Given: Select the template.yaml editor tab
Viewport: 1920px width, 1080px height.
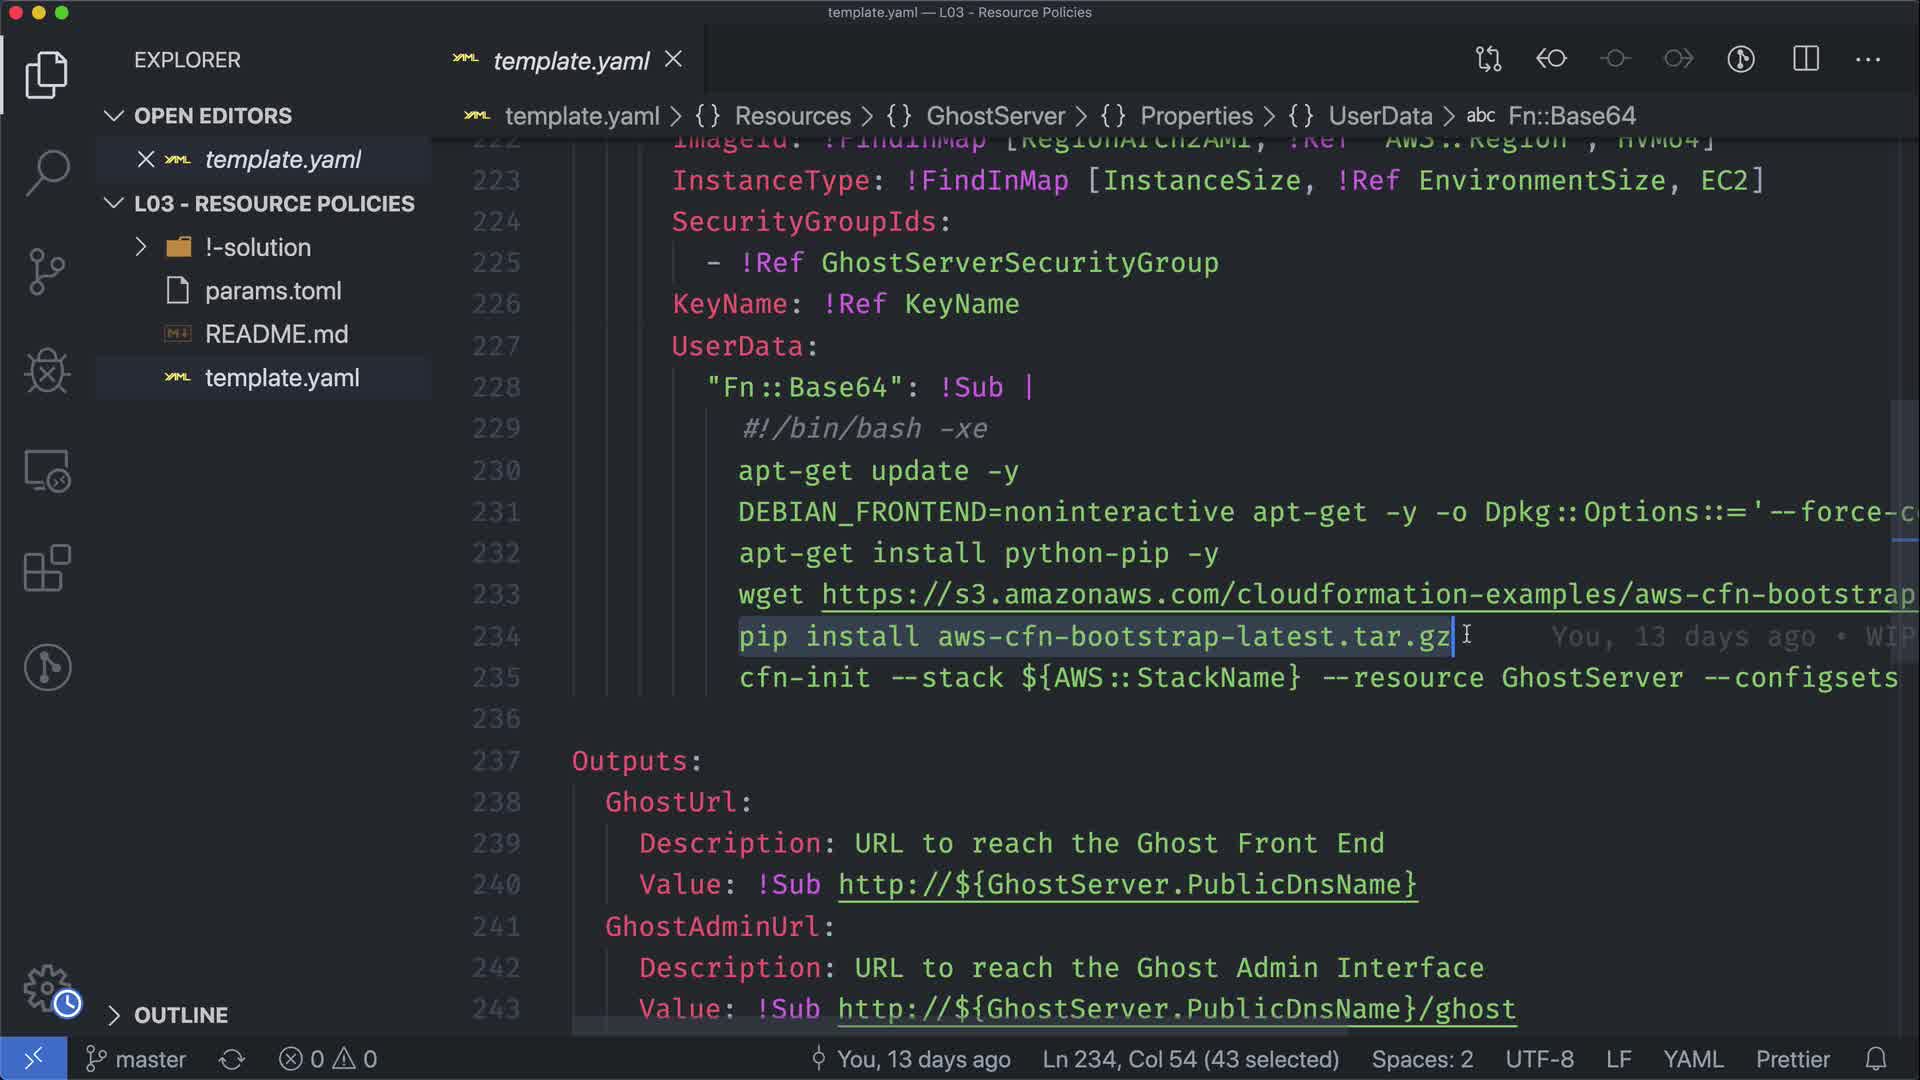Looking at the screenshot, I should 570,61.
